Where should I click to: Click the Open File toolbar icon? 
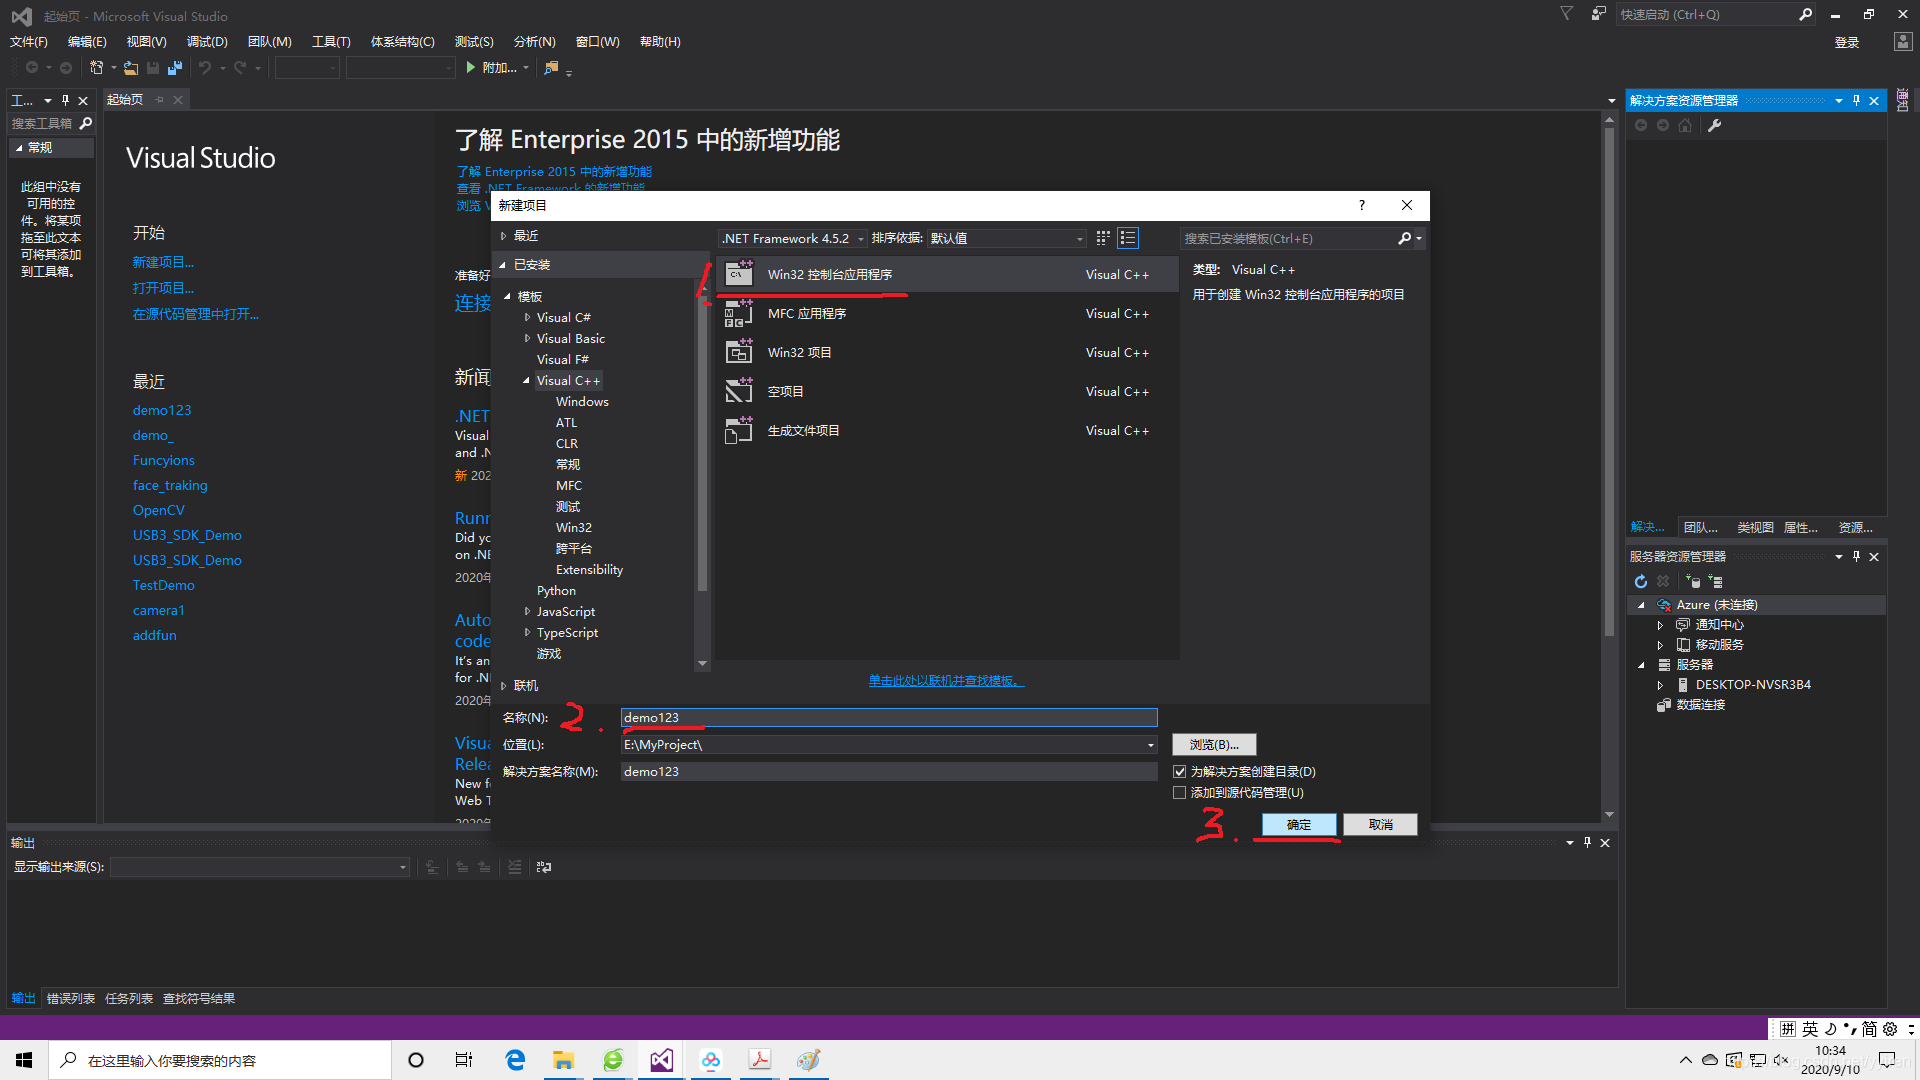(131, 68)
